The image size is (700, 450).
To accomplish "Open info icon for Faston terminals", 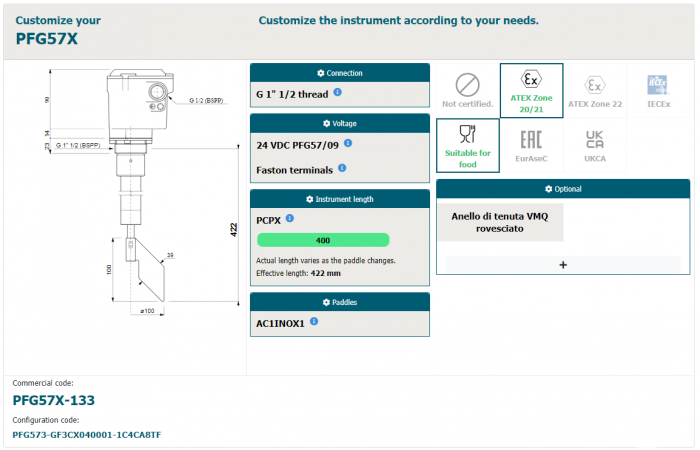I will 342,169.
